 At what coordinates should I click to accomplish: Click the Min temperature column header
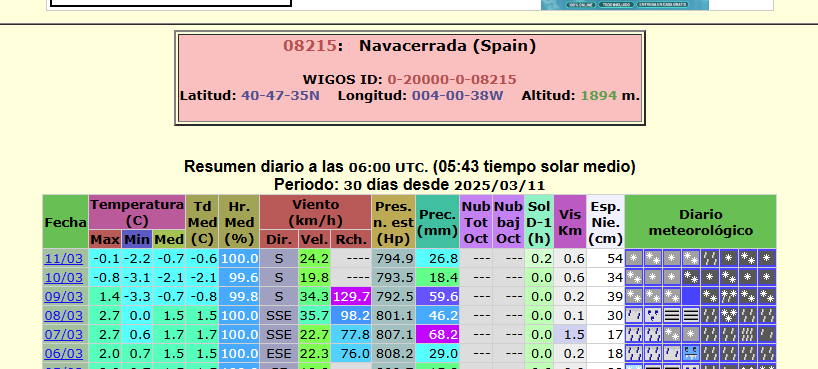[137, 240]
